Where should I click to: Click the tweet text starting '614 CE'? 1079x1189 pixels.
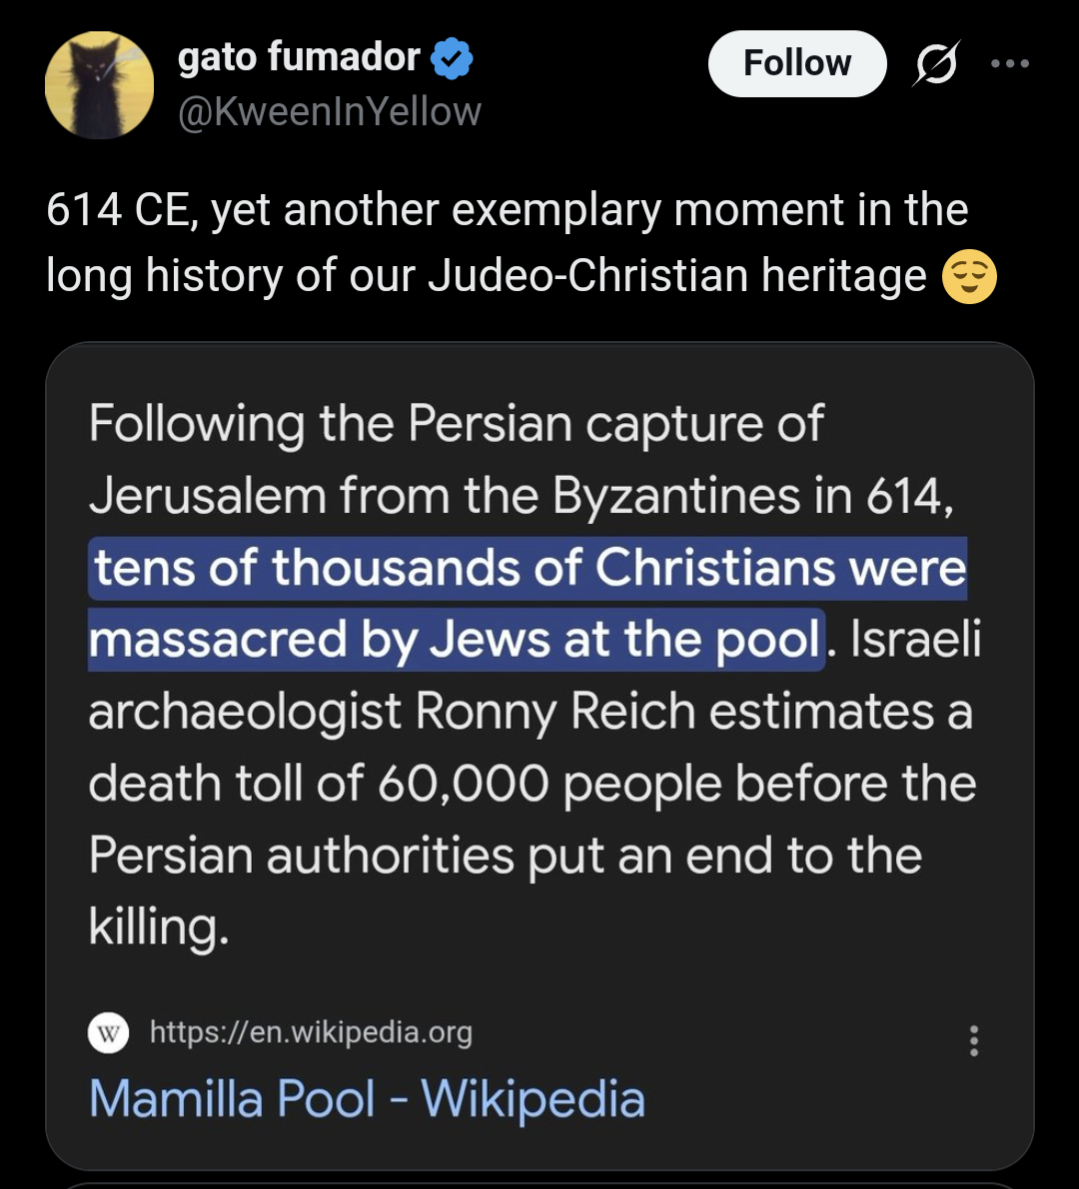tap(506, 210)
